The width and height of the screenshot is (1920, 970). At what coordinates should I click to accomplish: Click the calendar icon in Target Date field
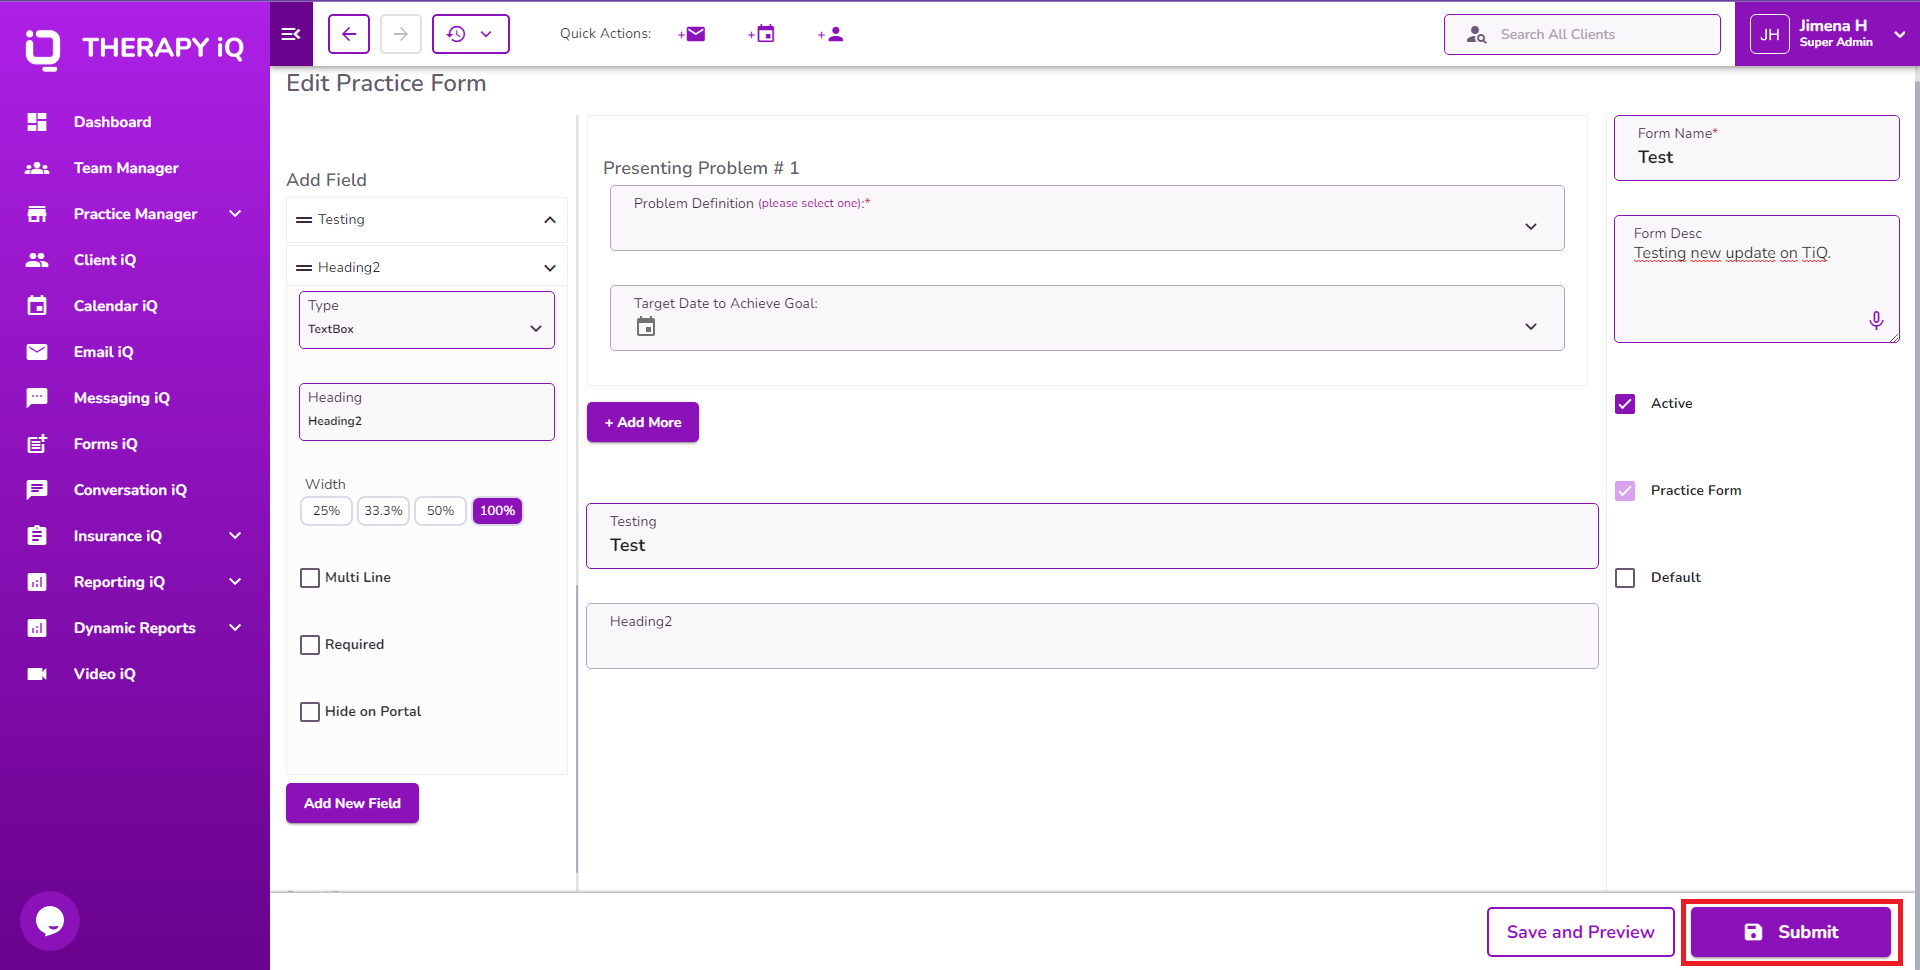pyautogui.click(x=645, y=326)
